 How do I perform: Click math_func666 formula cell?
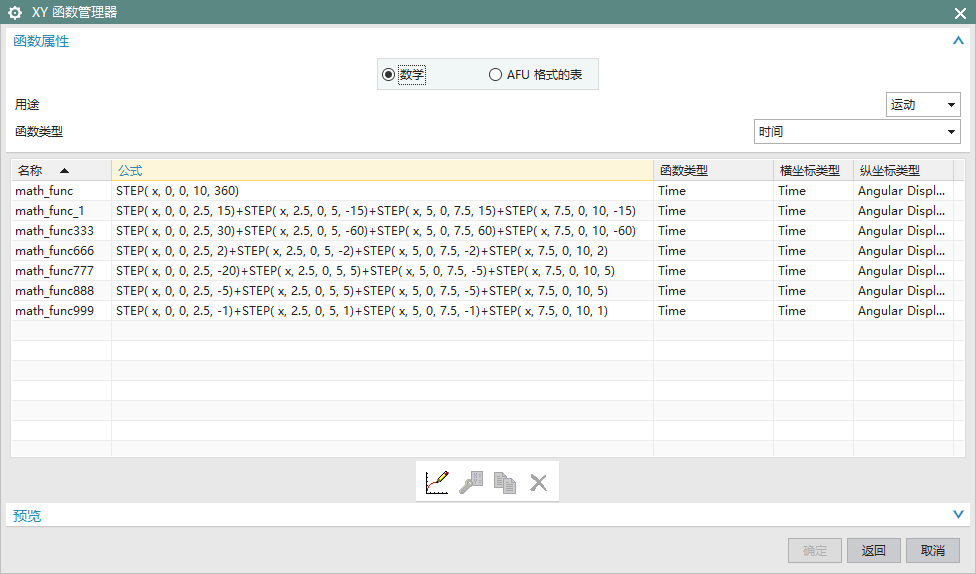click(382, 251)
